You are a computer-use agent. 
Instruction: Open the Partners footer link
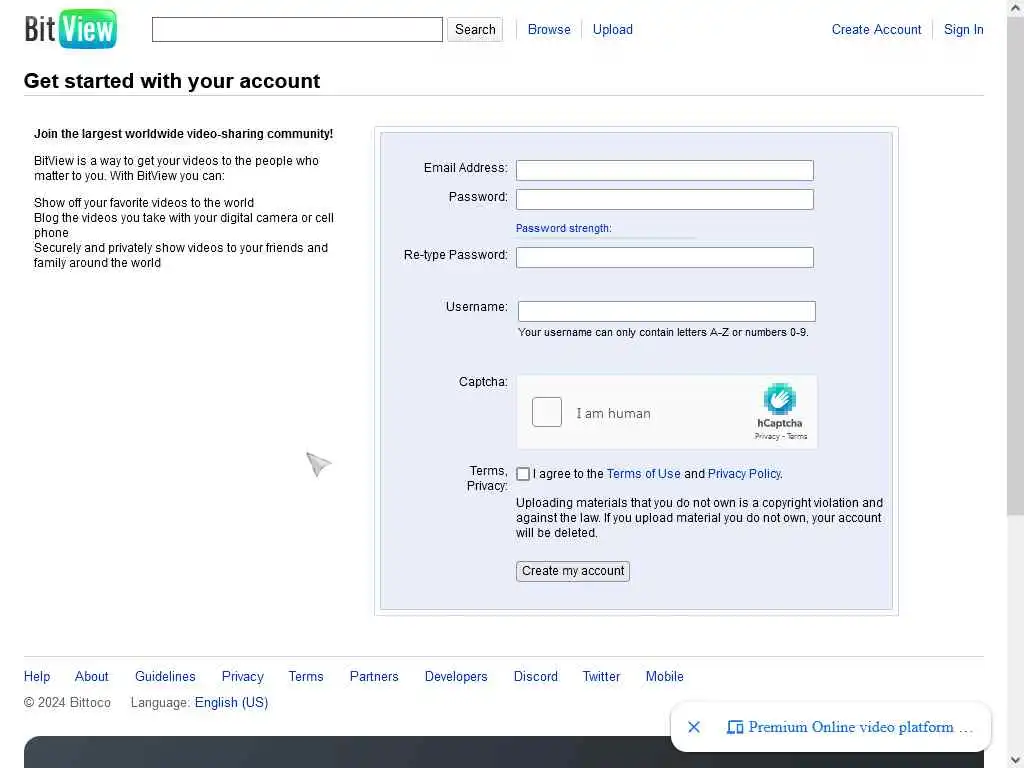[374, 677]
